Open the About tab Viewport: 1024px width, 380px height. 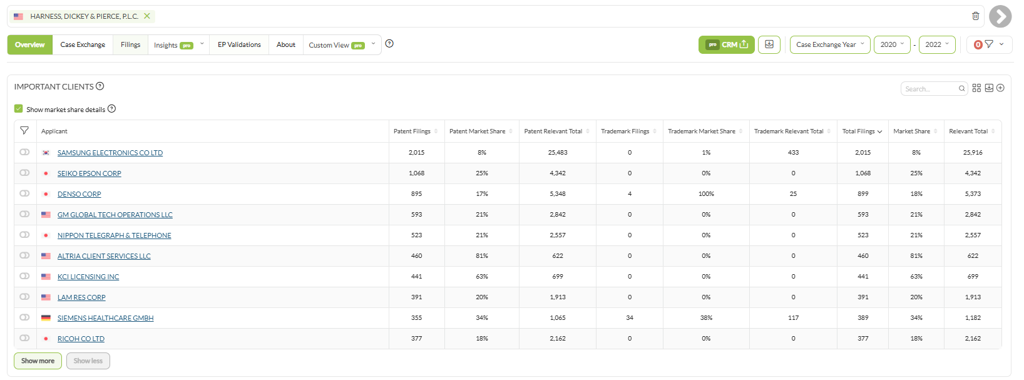(x=286, y=44)
